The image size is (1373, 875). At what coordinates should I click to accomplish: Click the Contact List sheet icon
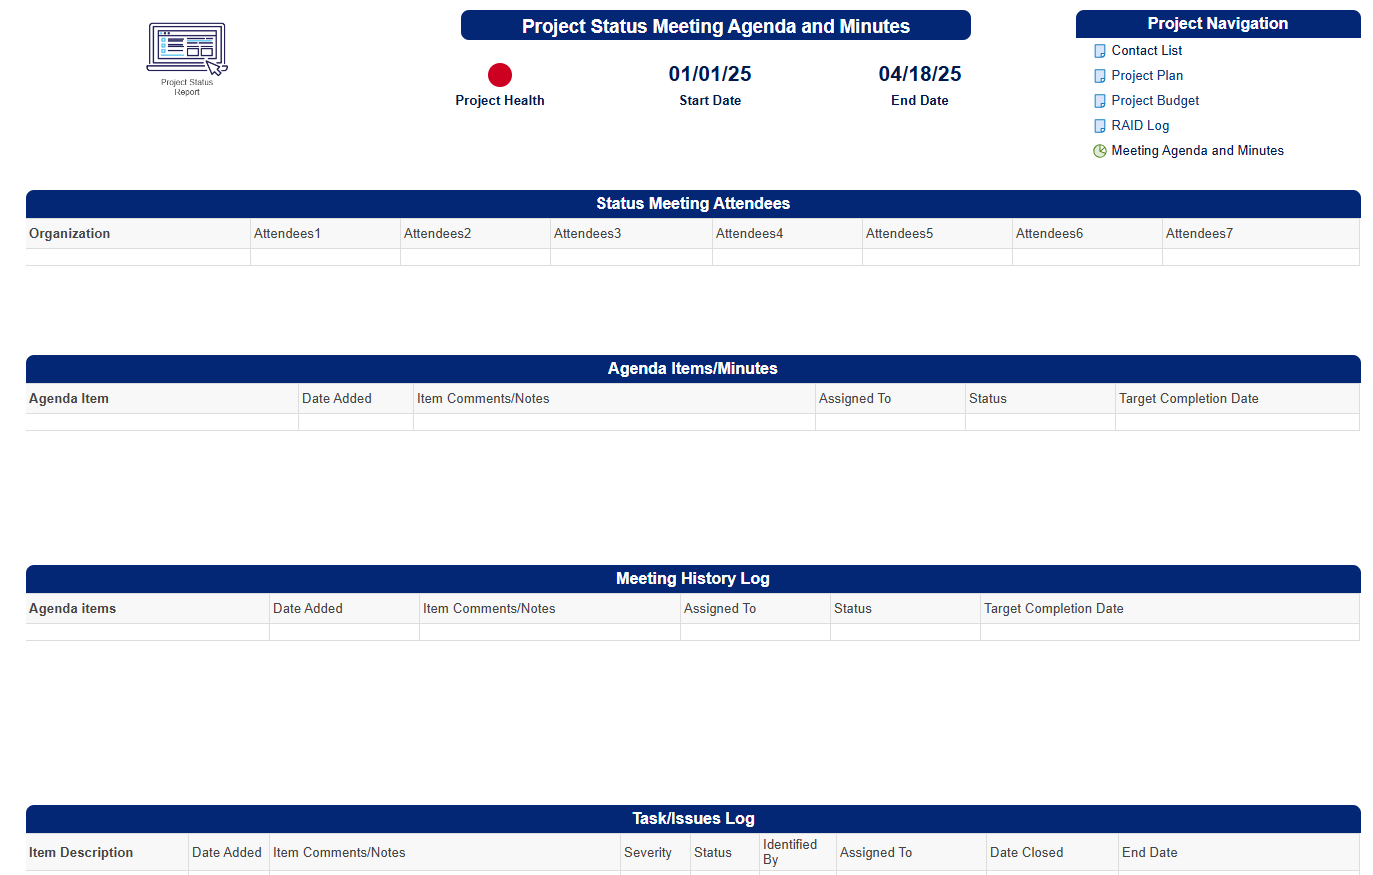click(1100, 51)
